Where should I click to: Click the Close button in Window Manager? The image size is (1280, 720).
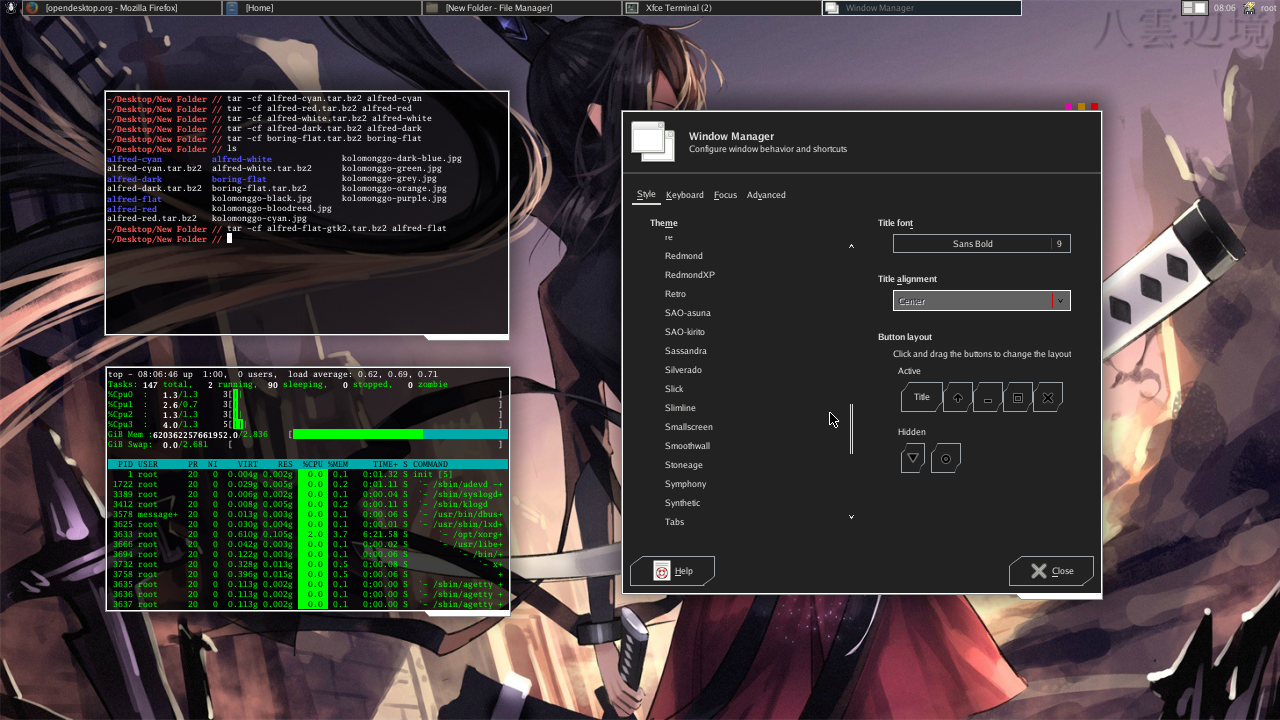coord(1051,571)
